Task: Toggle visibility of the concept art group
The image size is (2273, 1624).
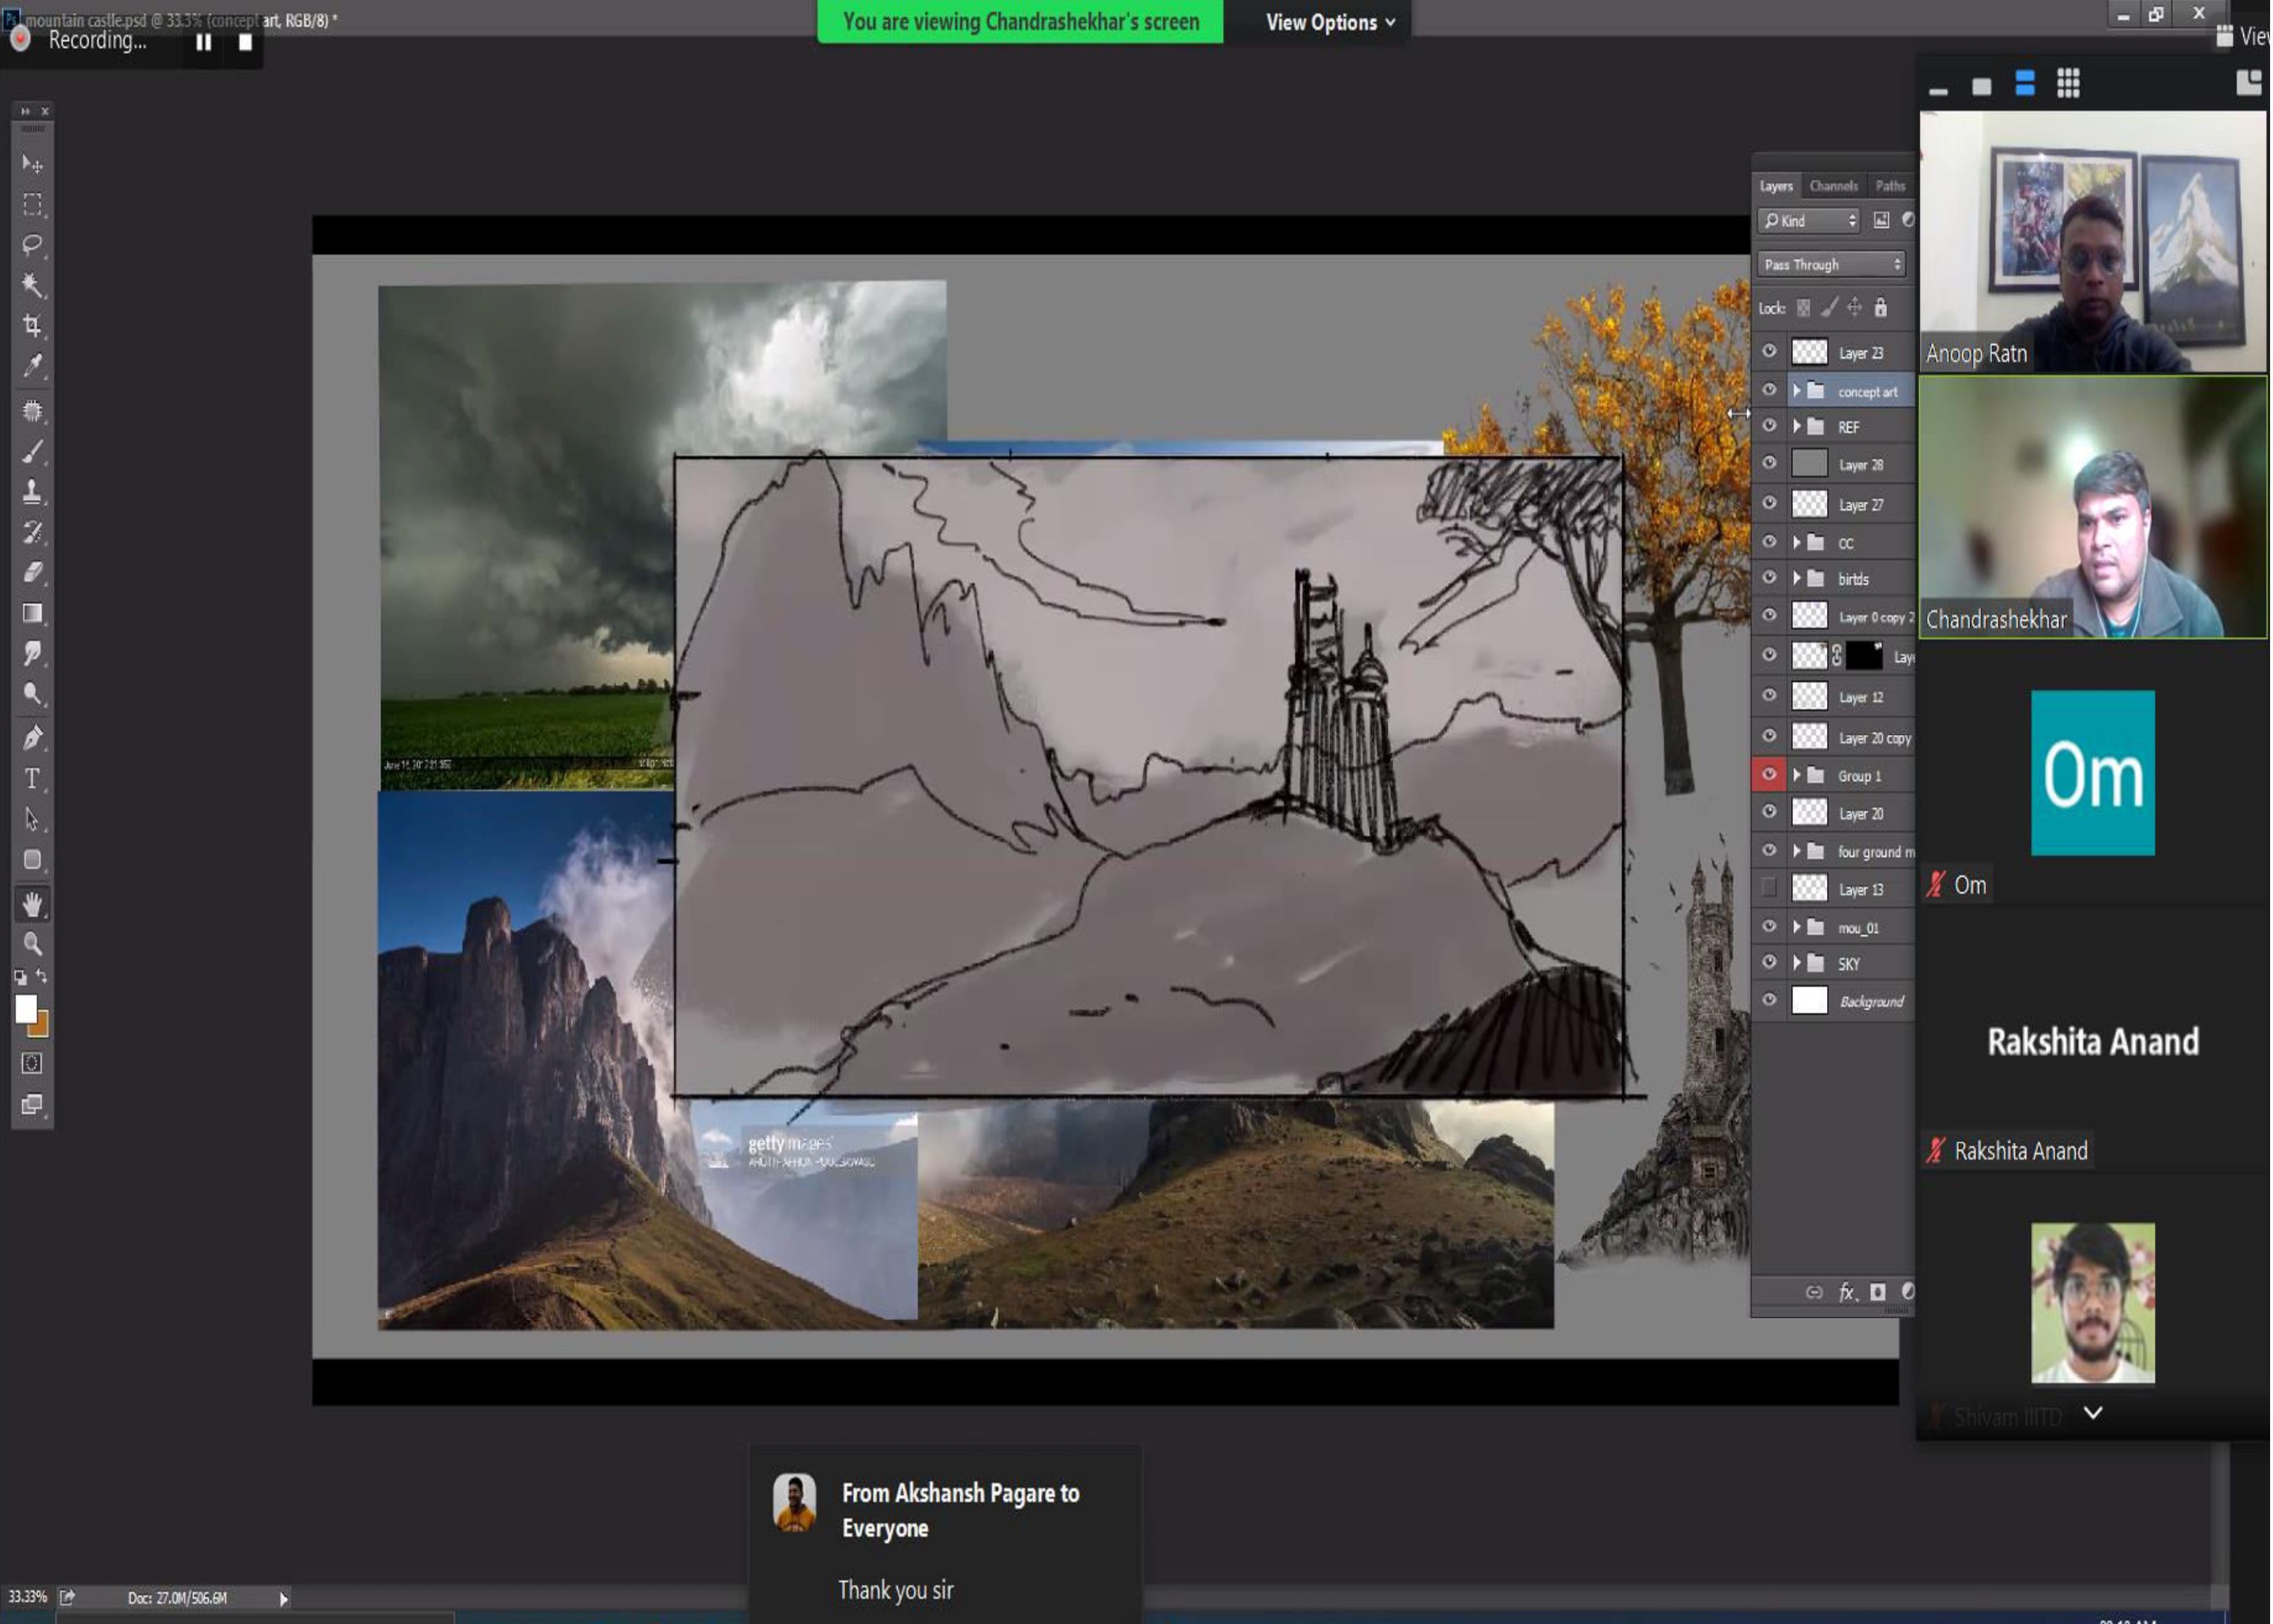Action: [1769, 390]
